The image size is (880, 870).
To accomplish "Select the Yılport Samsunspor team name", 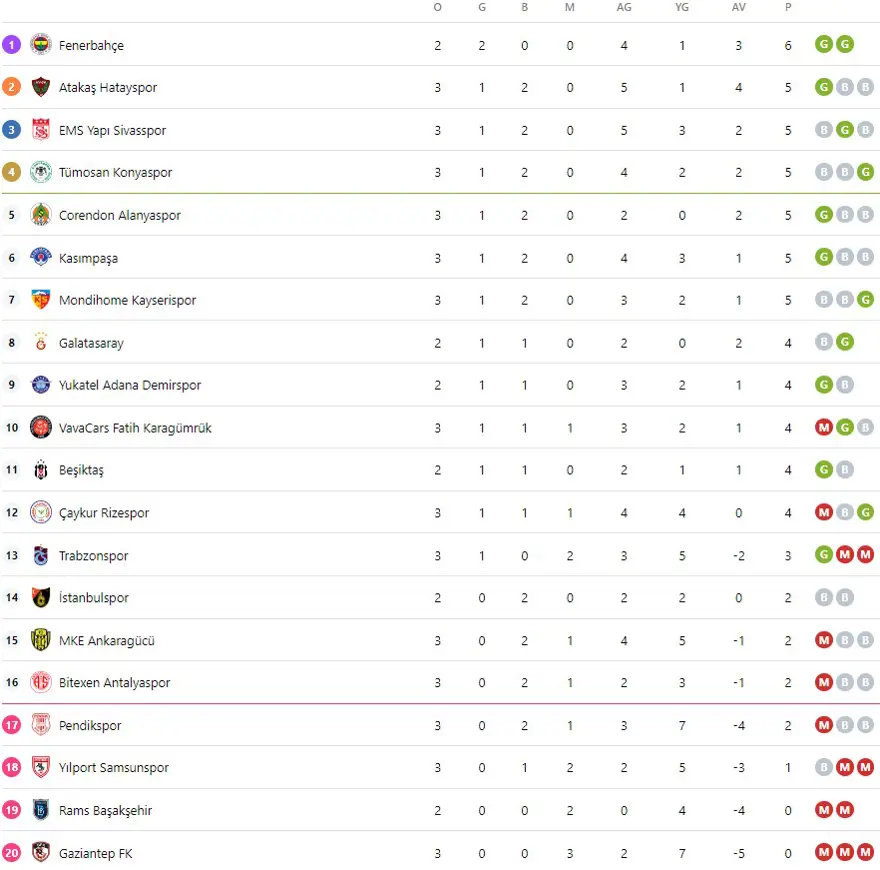I will click(x=114, y=768).
